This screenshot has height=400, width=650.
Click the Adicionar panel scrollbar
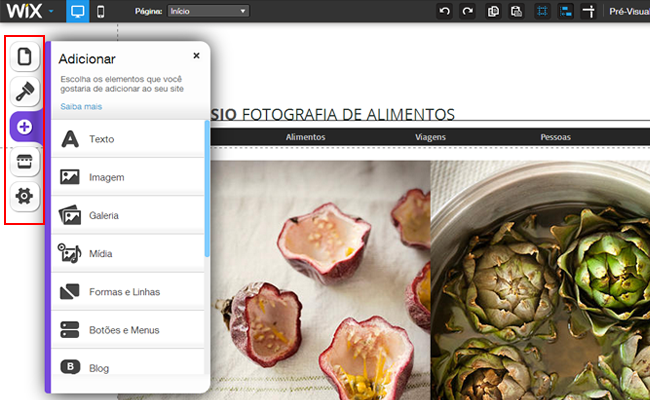click(207, 189)
